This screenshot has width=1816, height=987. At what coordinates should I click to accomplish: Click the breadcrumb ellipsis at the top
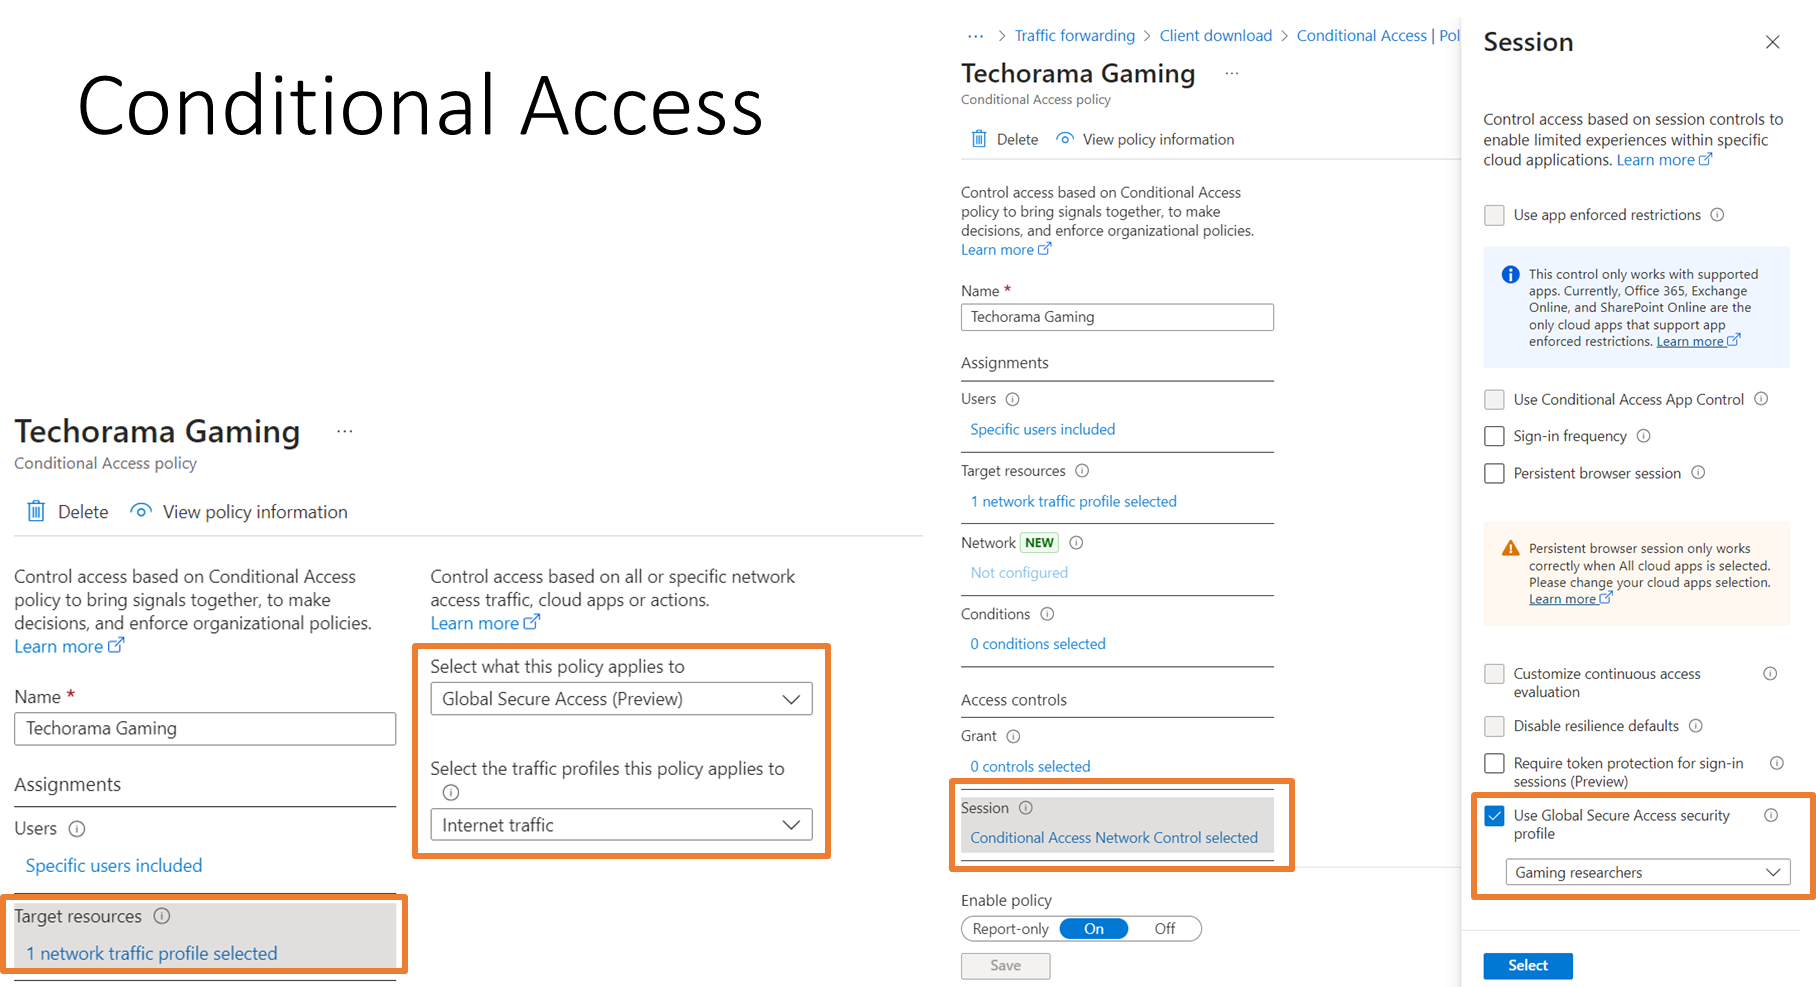click(x=975, y=35)
